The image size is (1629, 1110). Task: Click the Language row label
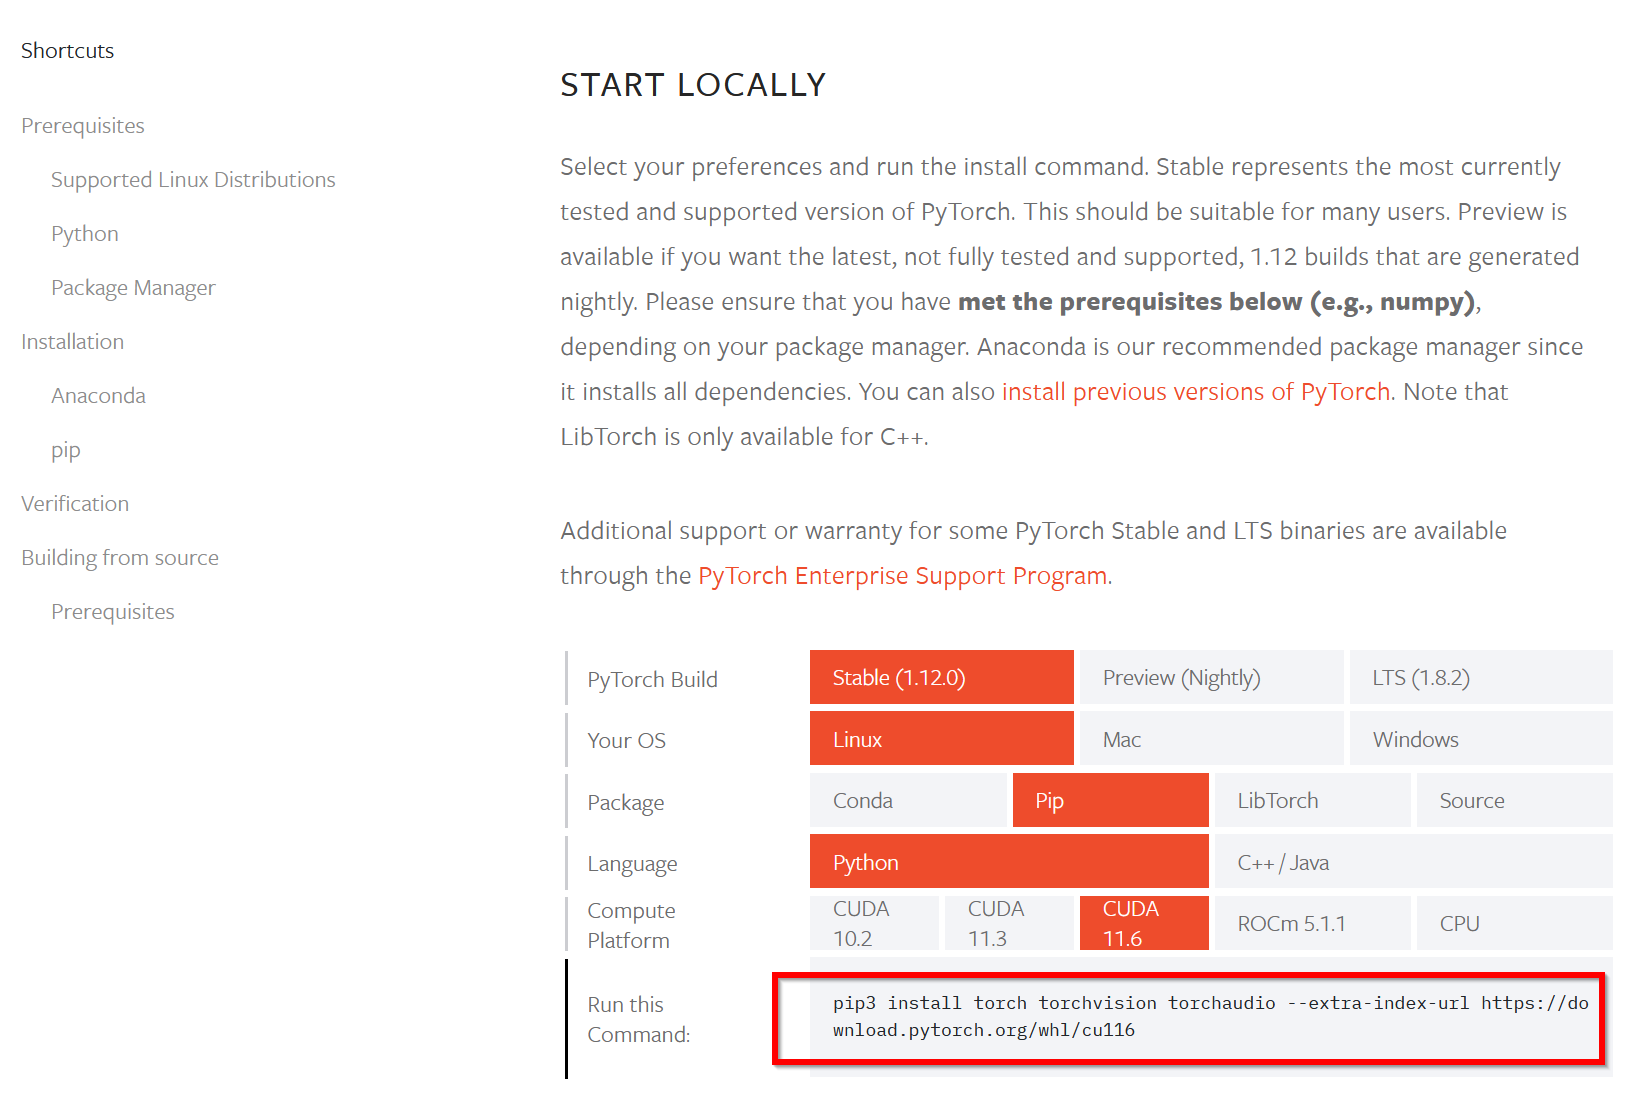(x=632, y=864)
